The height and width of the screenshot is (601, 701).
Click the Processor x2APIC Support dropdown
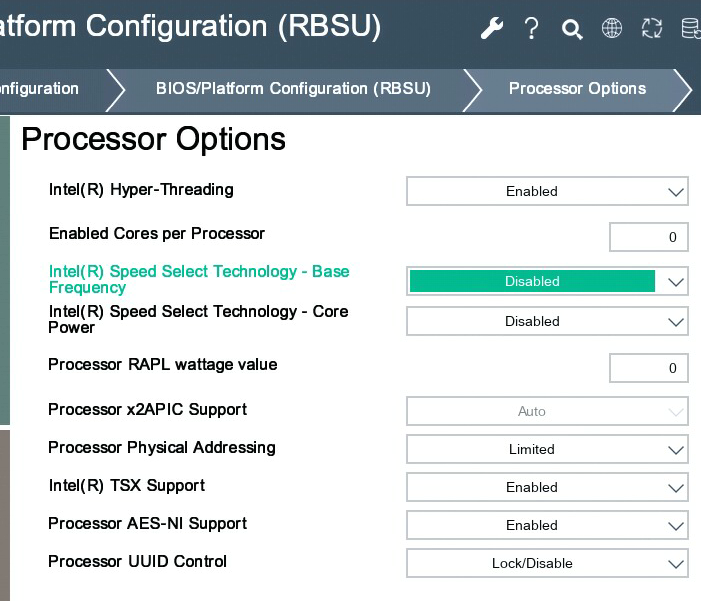click(547, 411)
